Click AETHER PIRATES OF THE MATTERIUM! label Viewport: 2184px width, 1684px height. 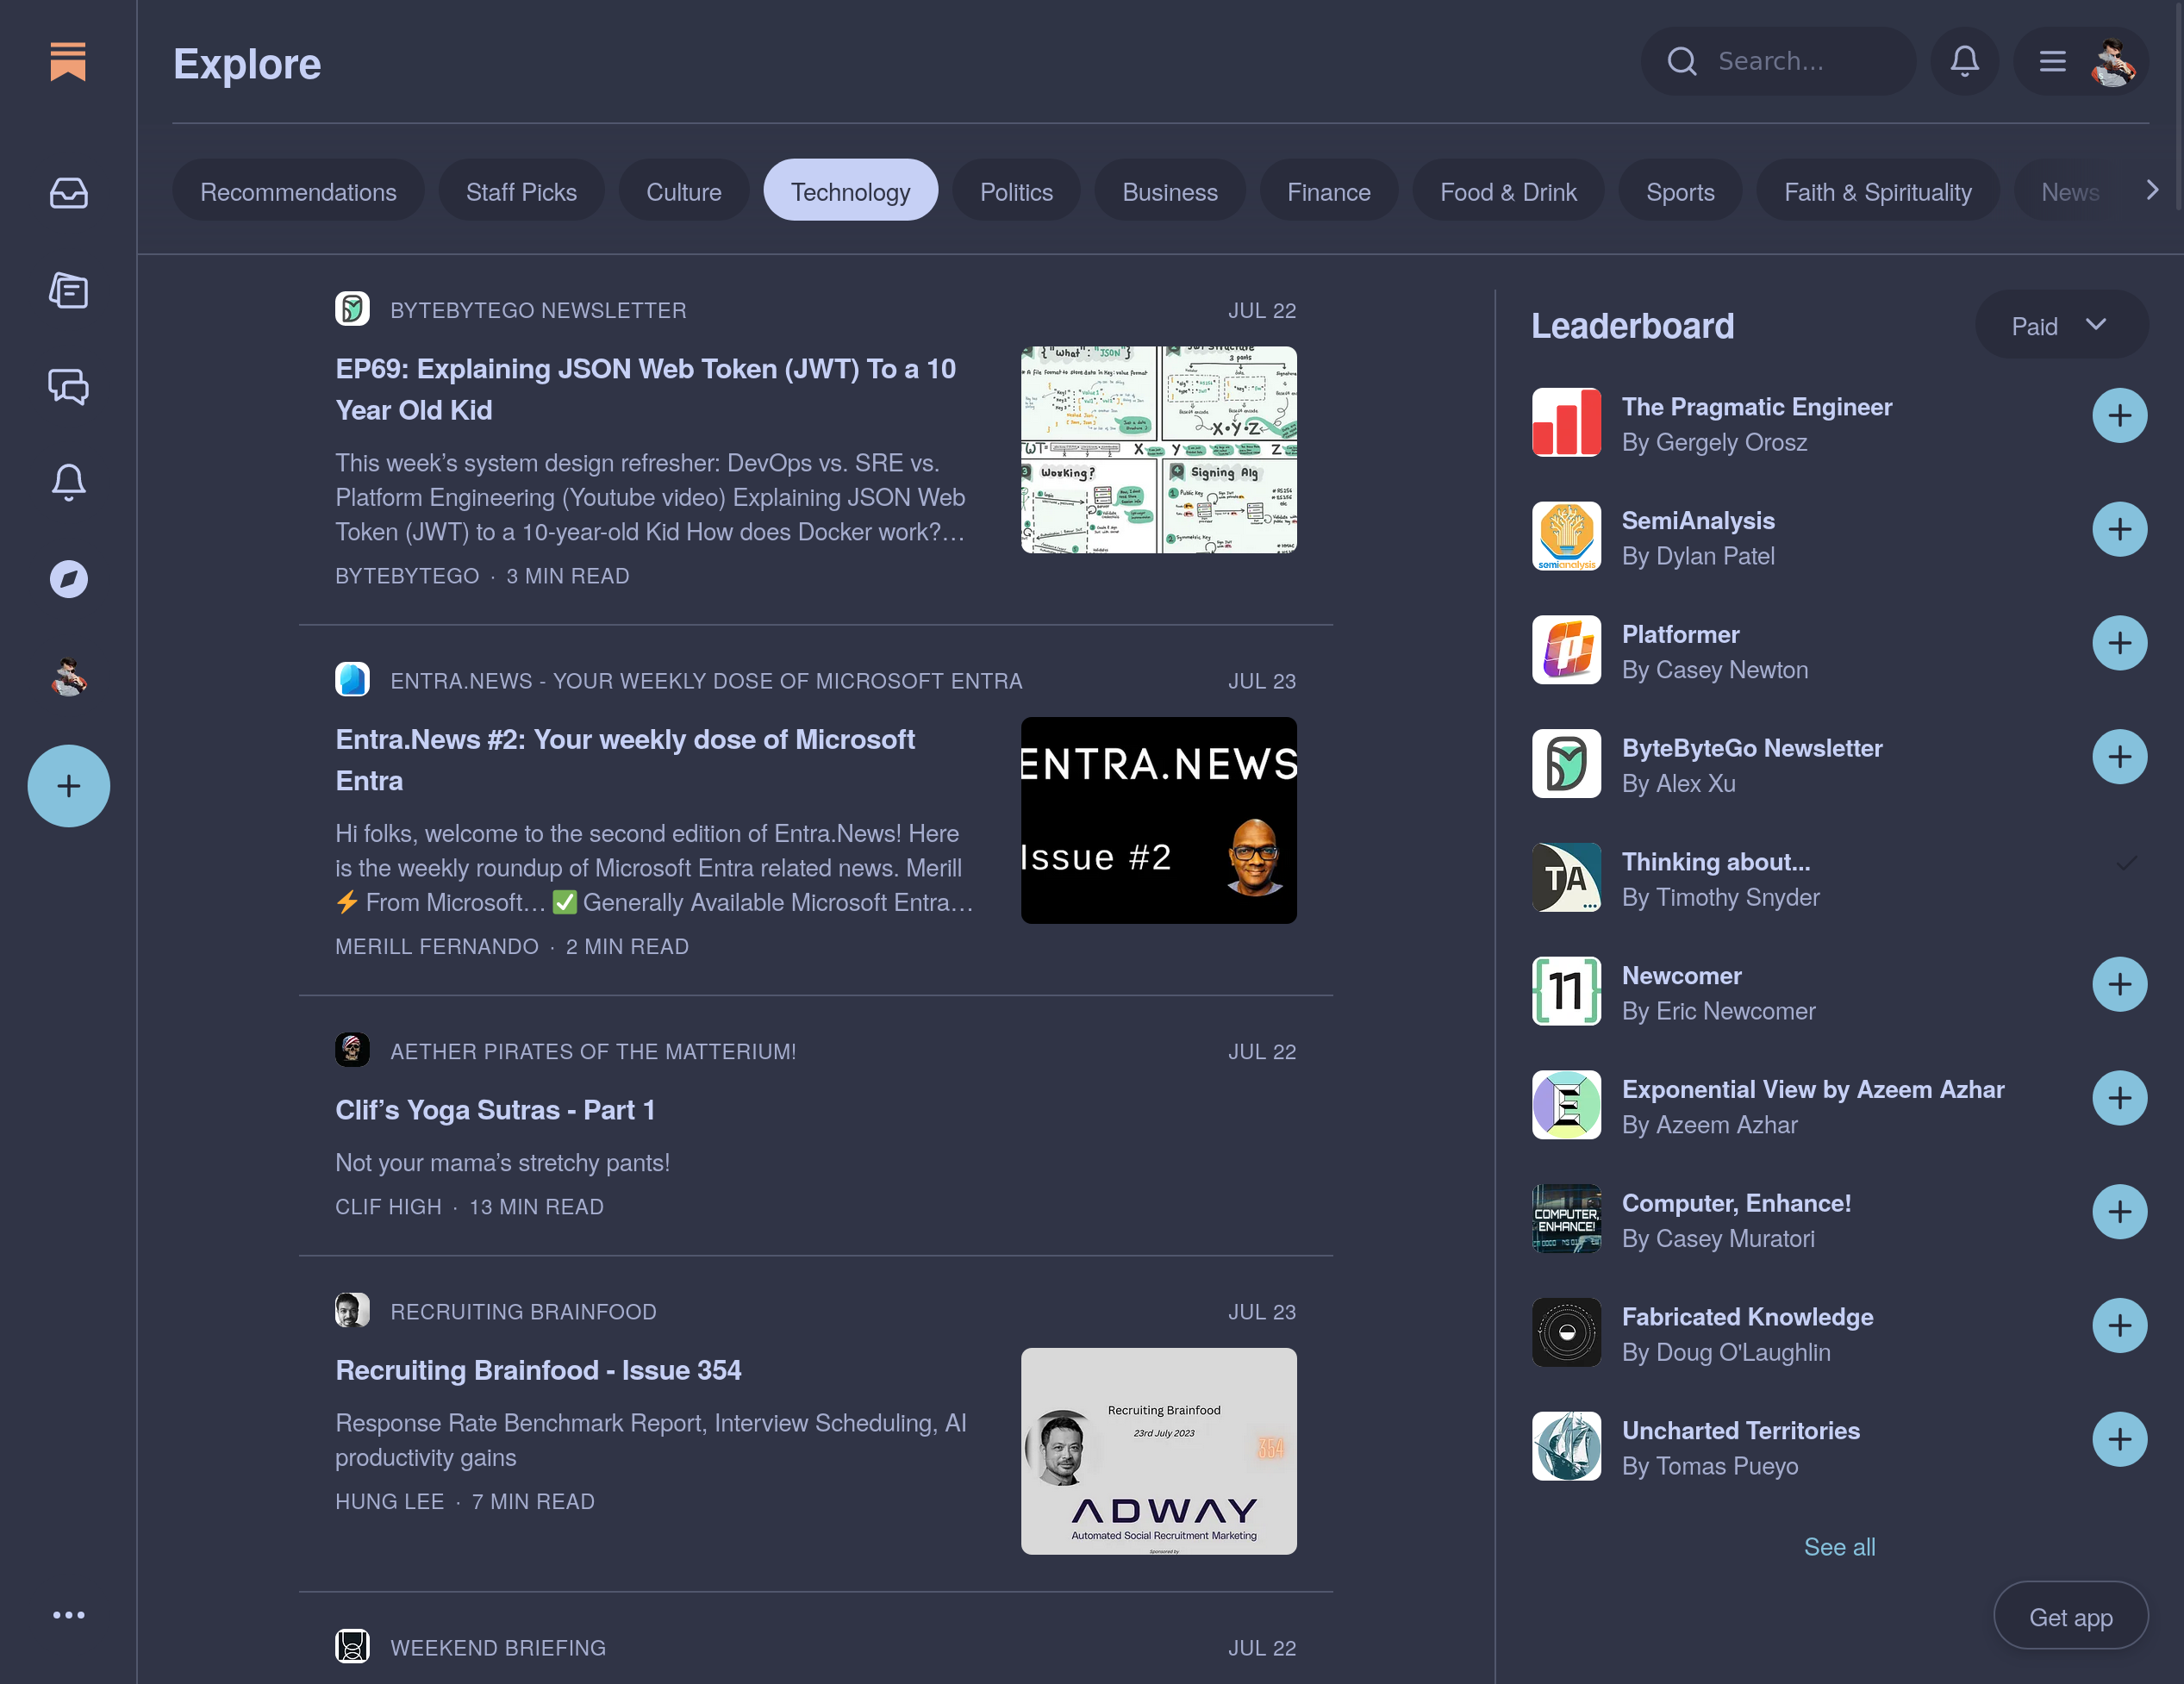pos(593,1051)
